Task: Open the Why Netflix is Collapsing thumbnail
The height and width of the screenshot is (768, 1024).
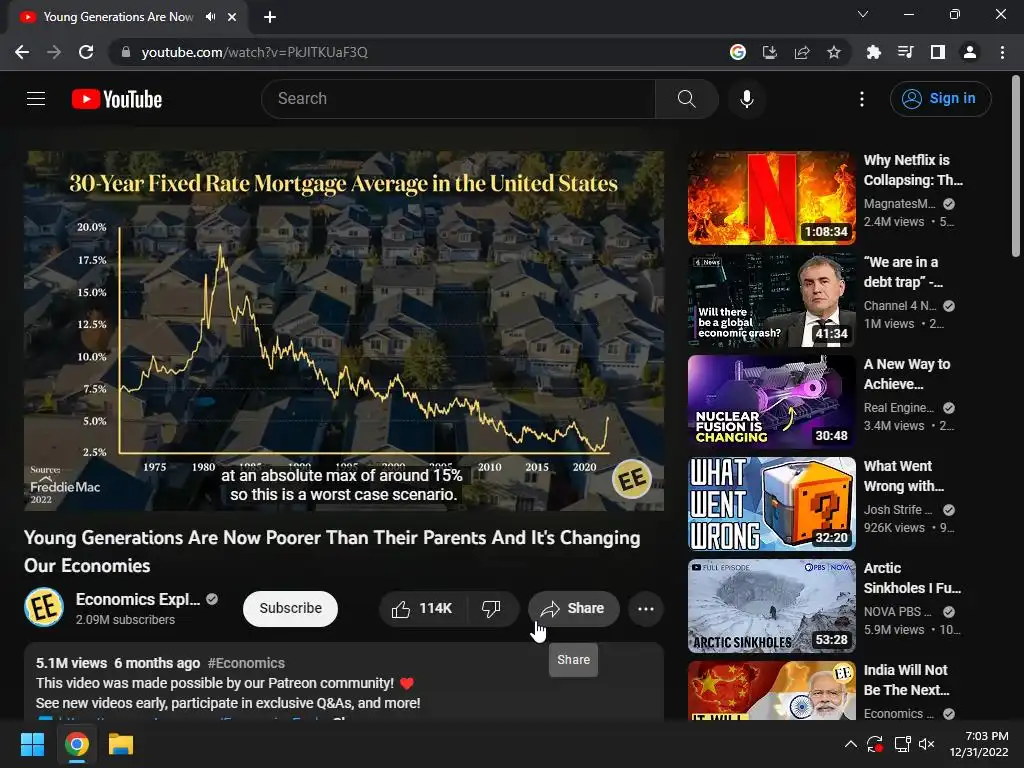Action: pyautogui.click(x=771, y=198)
